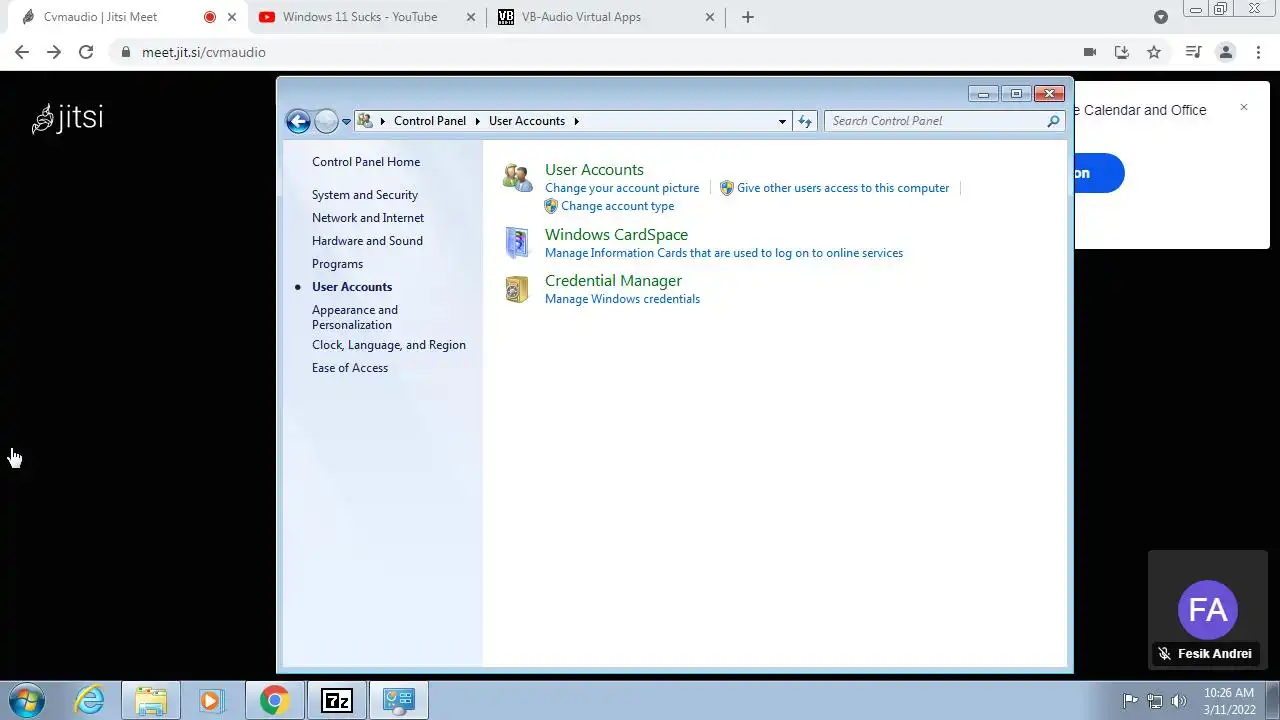This screenshot has width=1280, height=720.
Task: Open Chrome media controls icon
Action: pyautogui.click(x=1193, y=52)
